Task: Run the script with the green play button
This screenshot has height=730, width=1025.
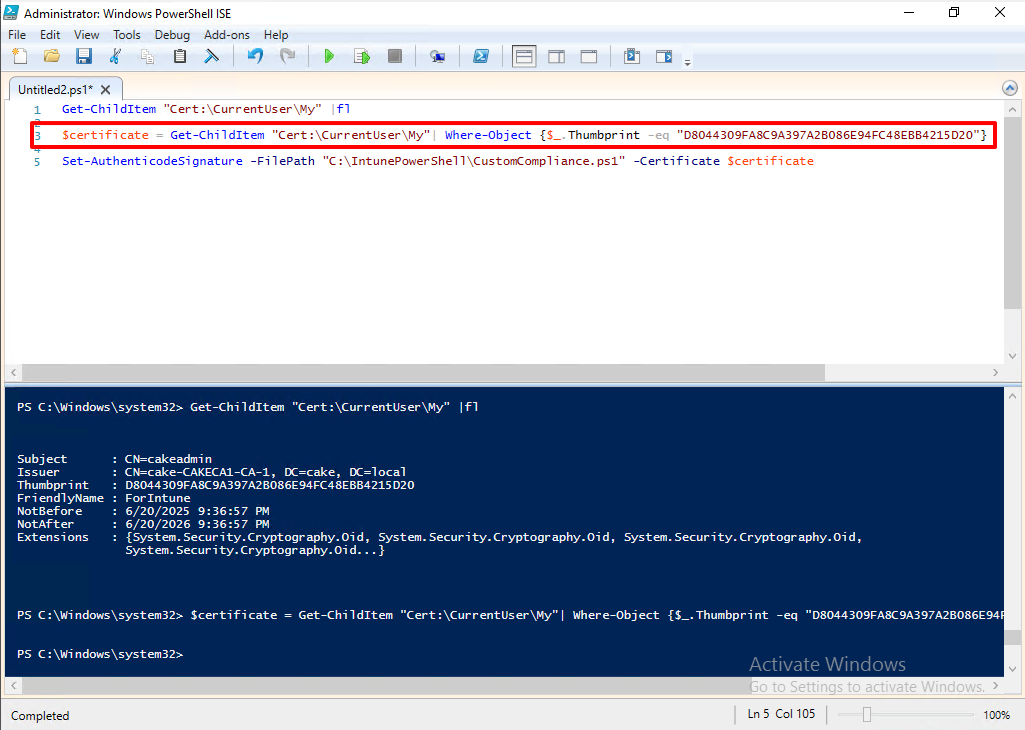Action: [x=329, y=56]
